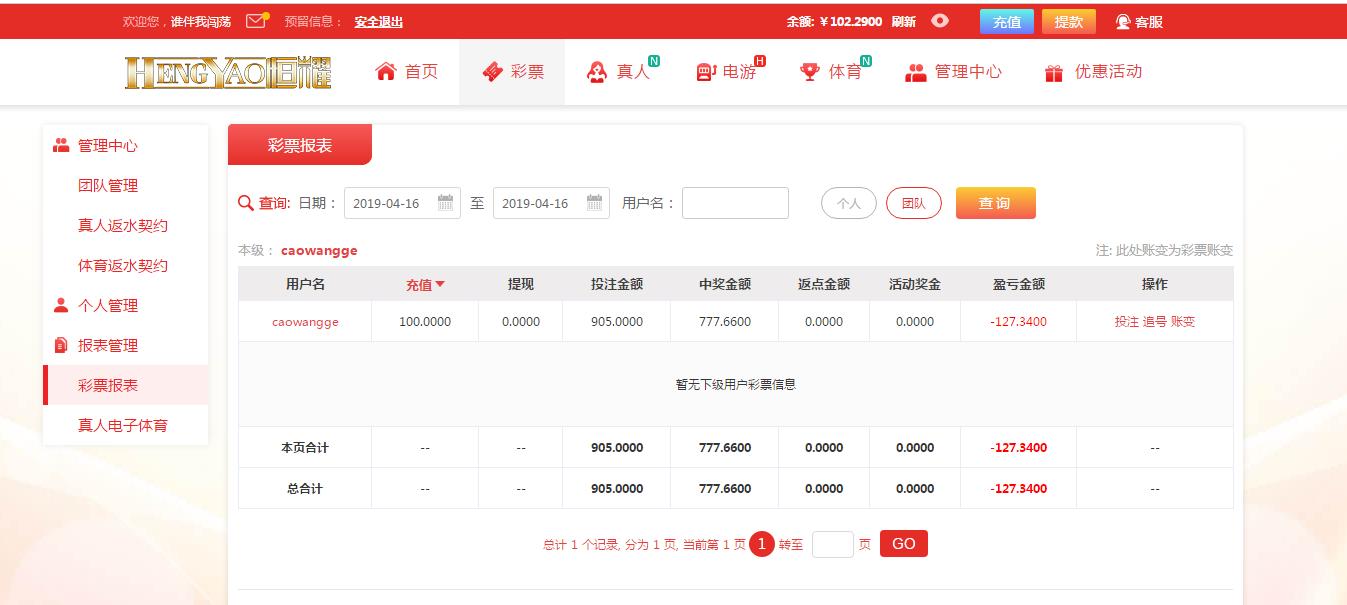Click the HengYao logo
This screenshot has width=1347, height=605.
coord(228,72)
